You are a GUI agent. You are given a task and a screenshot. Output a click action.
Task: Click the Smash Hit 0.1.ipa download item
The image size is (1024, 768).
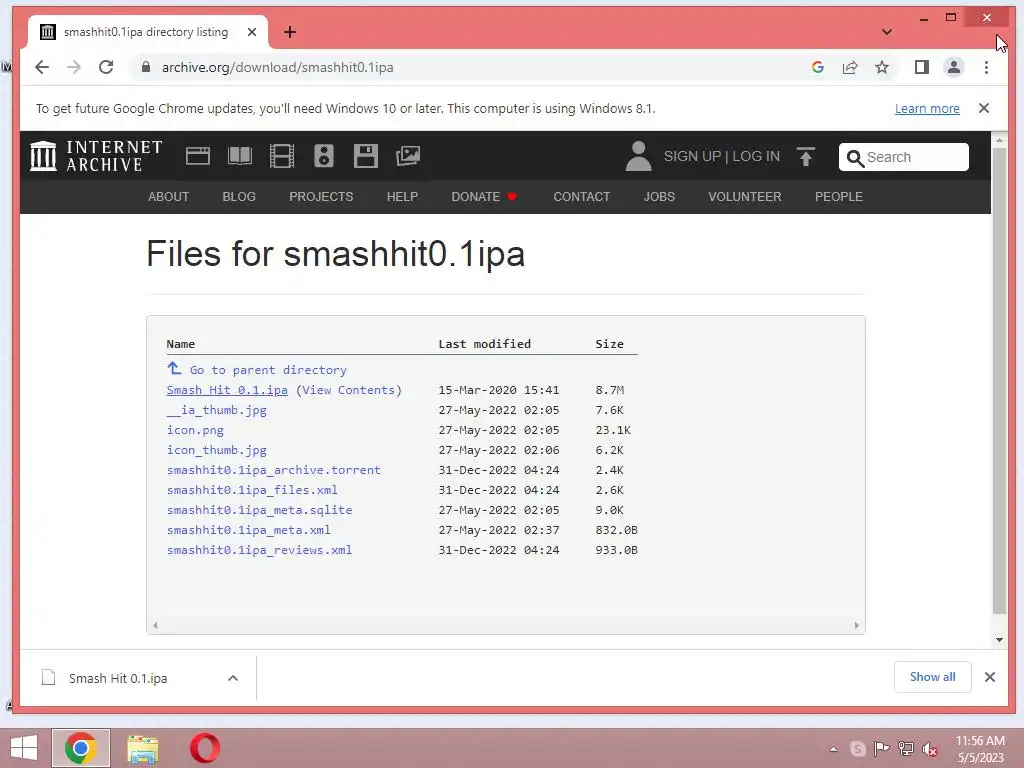coord(118,679)
